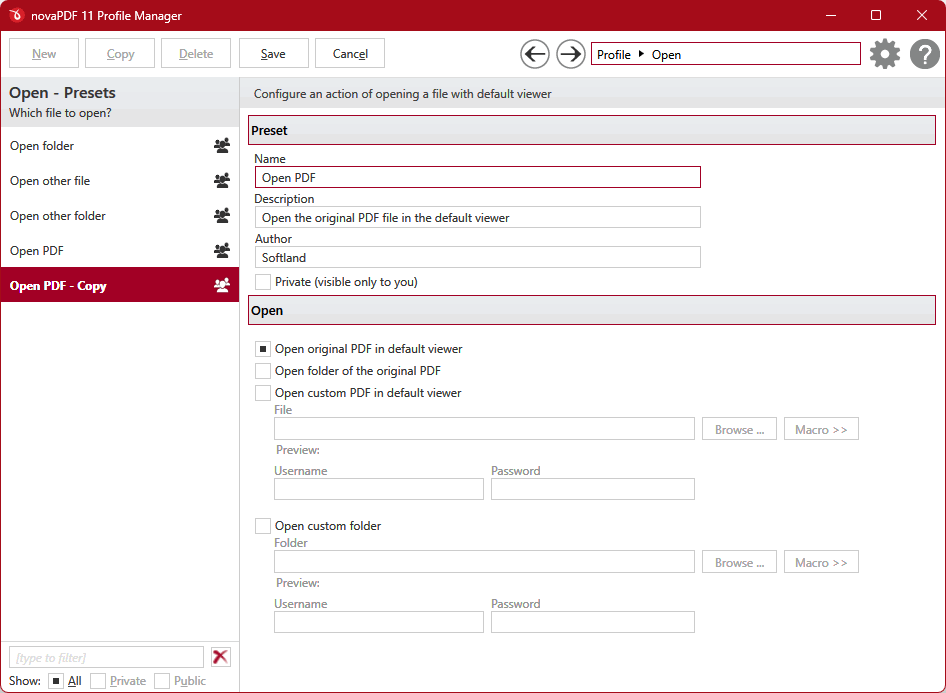Open the breadcrumb arrow after Profile
Screen dimensions: 946x693
point(641,54)
